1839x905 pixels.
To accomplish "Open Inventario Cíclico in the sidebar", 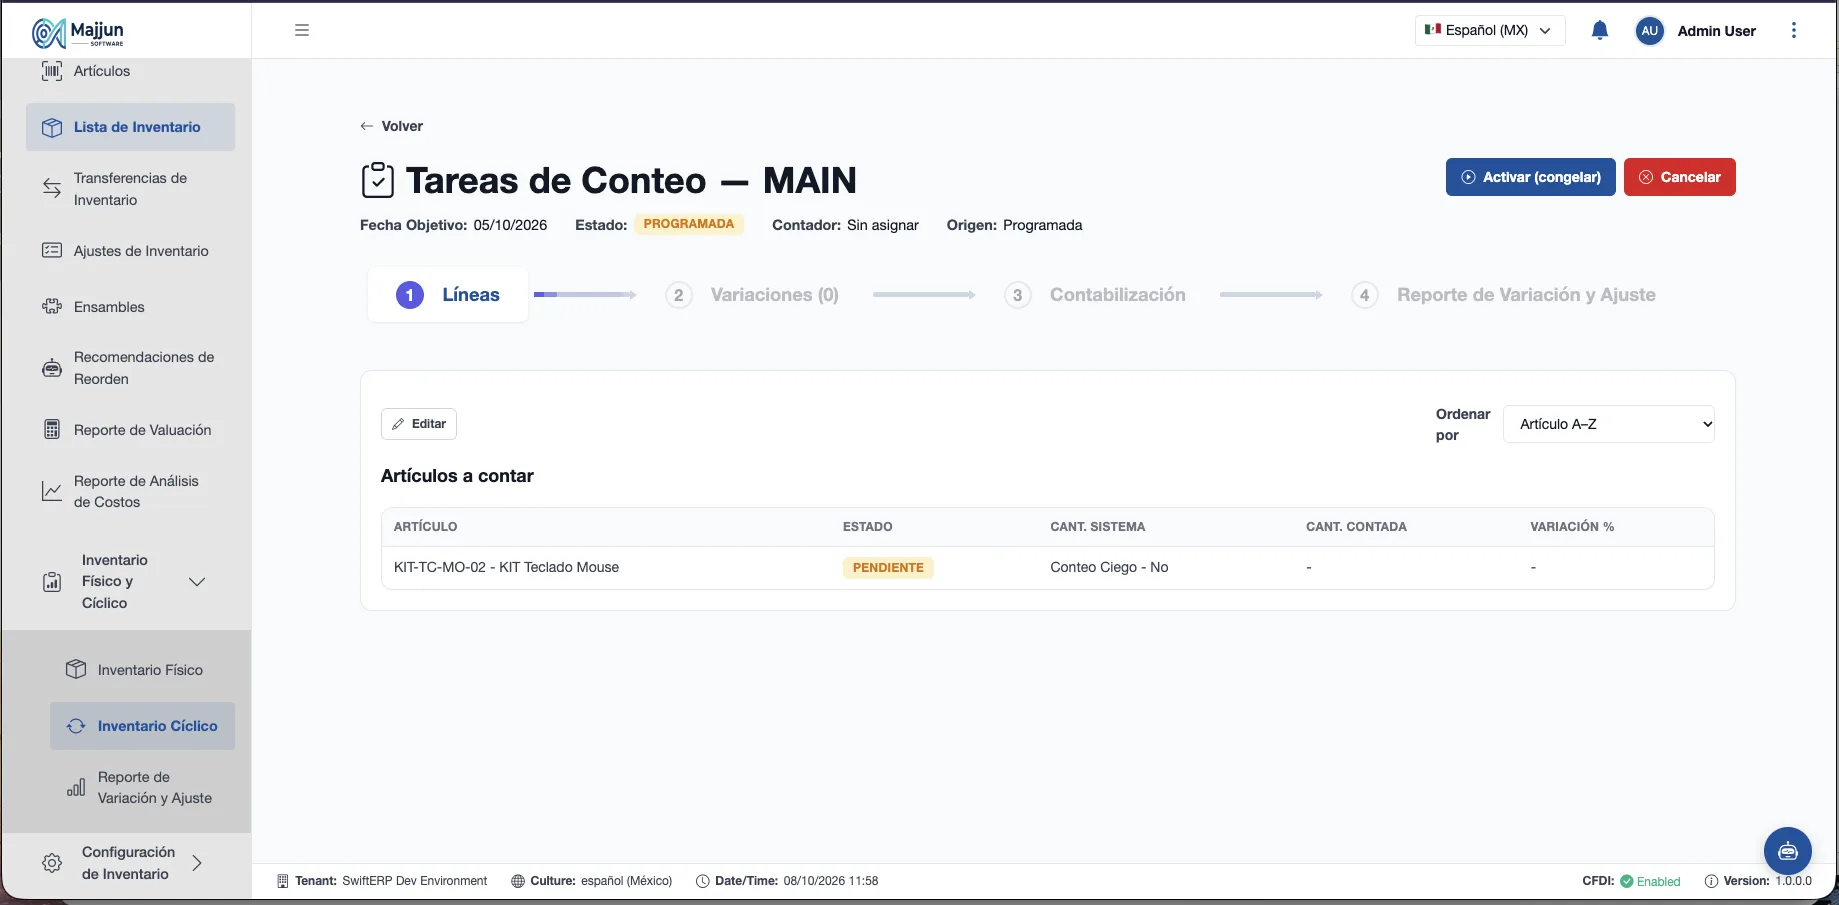I will [142, 726].
